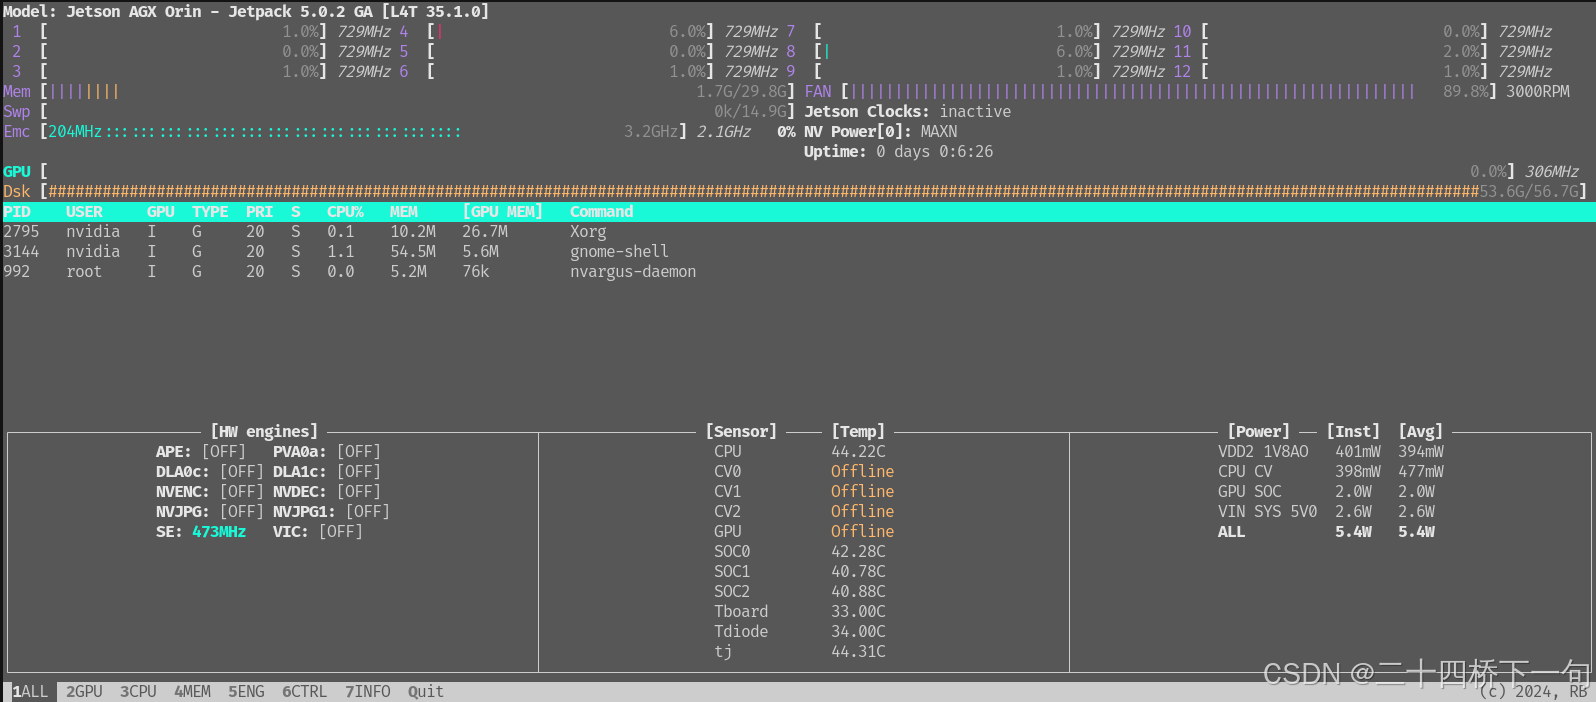Click the Dsk usage bar
The width and height of the screenshot is (1596, 702).
(x=813, y=192)
